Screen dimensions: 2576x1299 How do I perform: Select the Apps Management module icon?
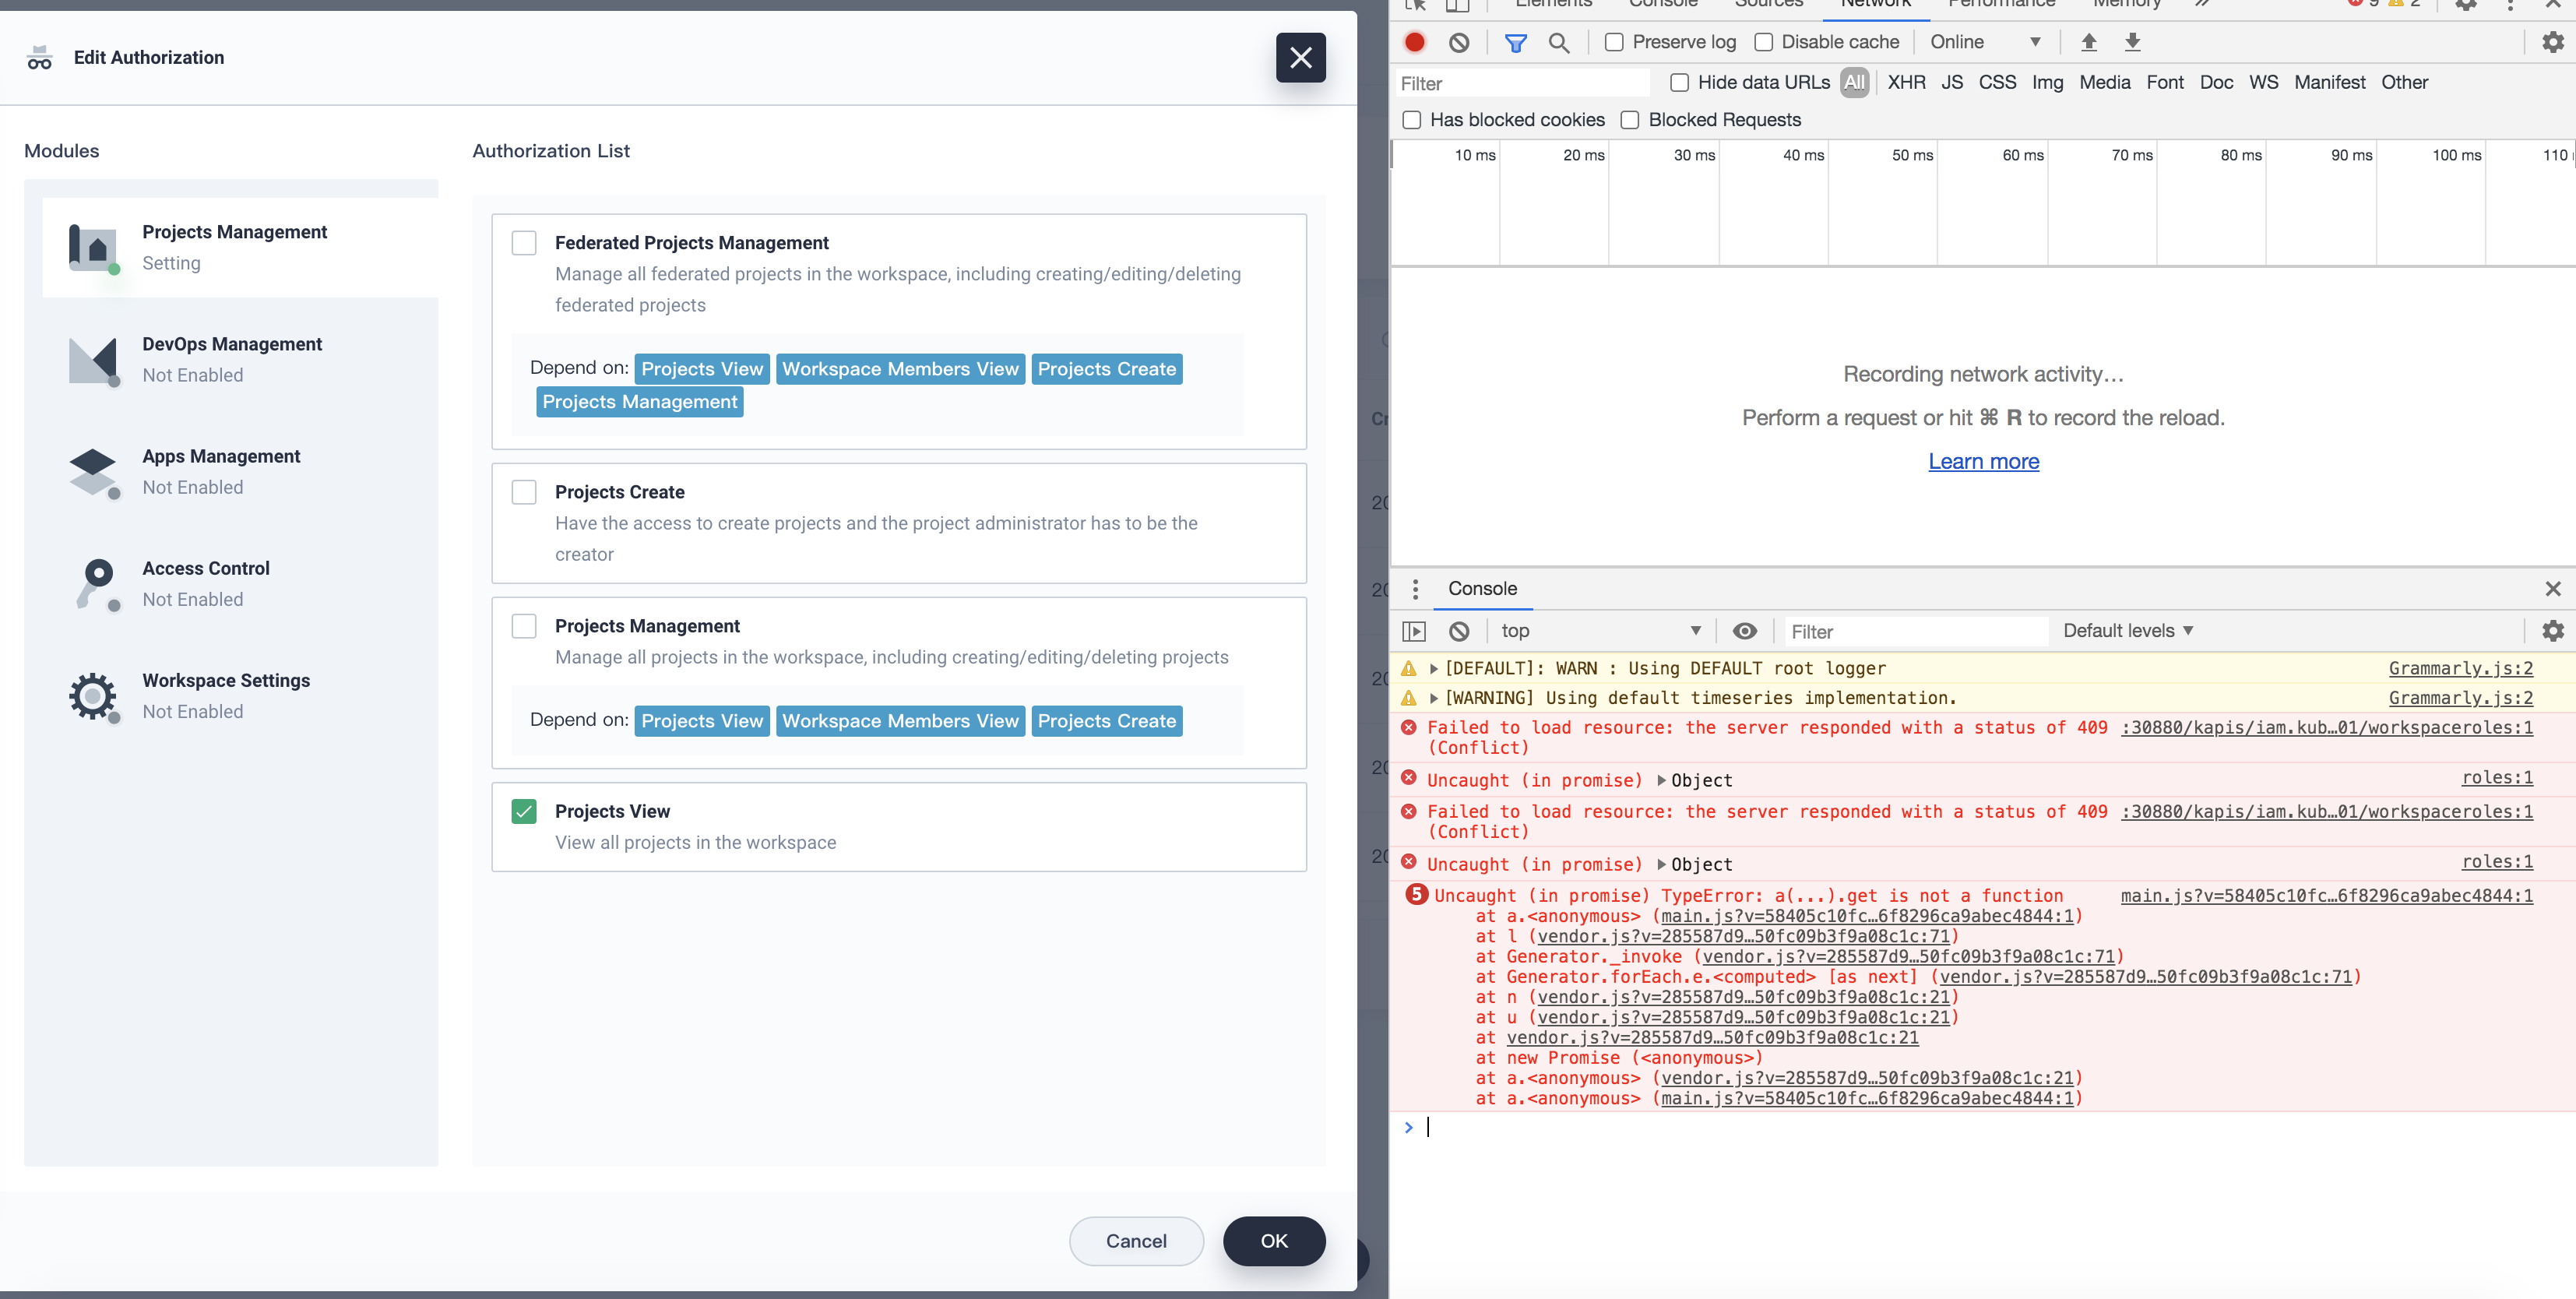point(94,472)
